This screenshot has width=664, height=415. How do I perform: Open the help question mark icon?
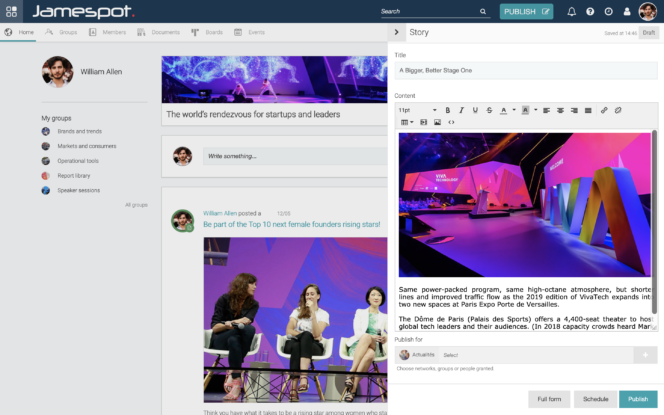tap(590, 12)
